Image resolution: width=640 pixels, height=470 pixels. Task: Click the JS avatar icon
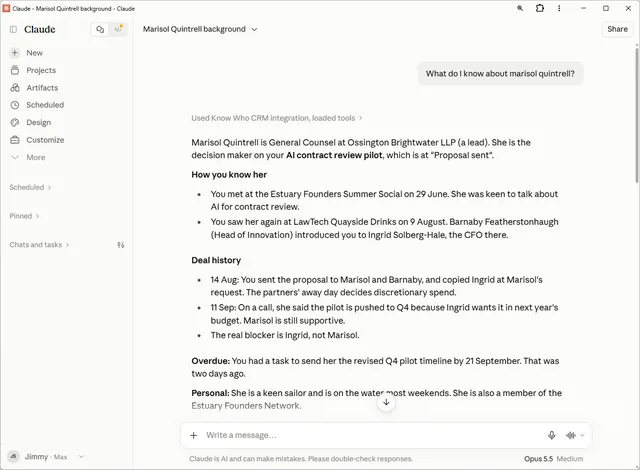[x=13, y=457]
